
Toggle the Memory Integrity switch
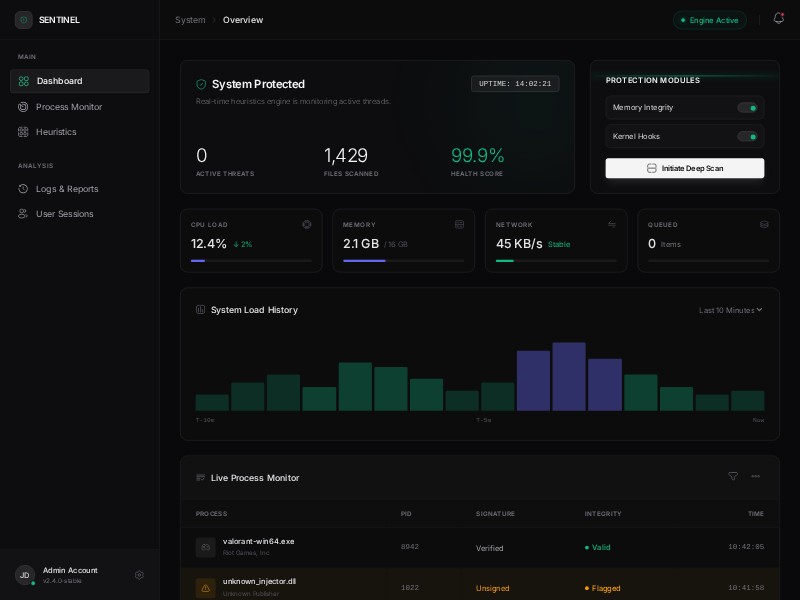click(x=747, y=108)
